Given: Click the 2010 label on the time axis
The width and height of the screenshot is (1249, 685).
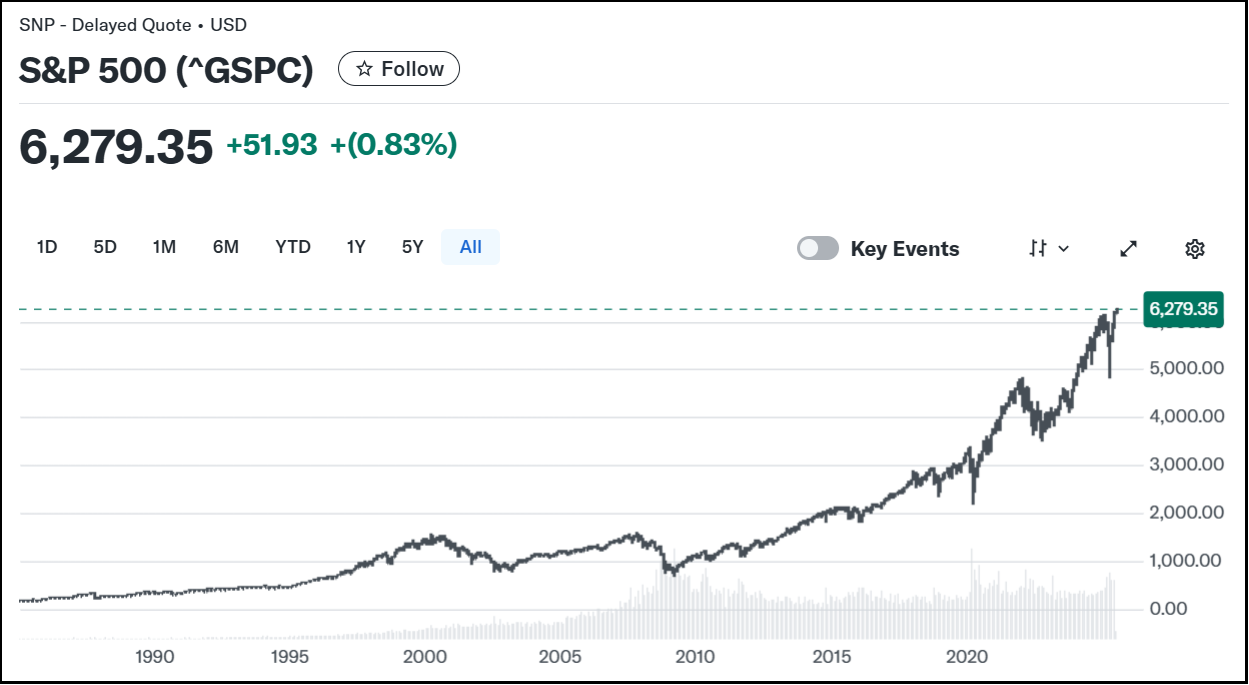Looking at the screenshot, I should (695, 657).
